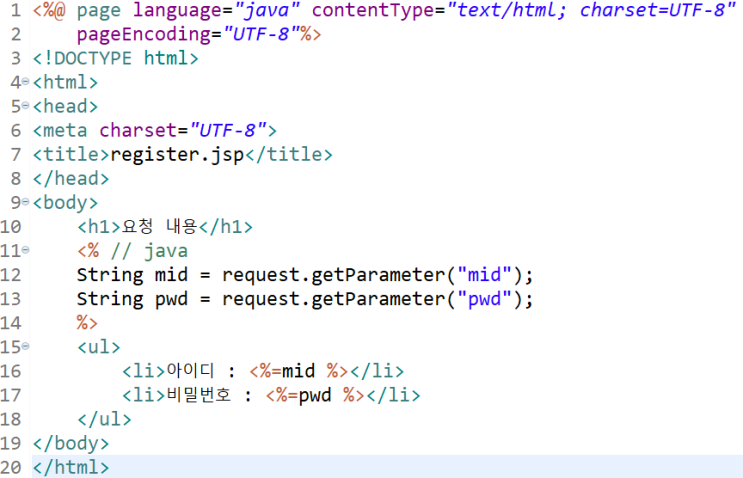Click the <% scriptlet opener on line 11
This screenshot has width=743, height=478.
click(x=88, y=251)
